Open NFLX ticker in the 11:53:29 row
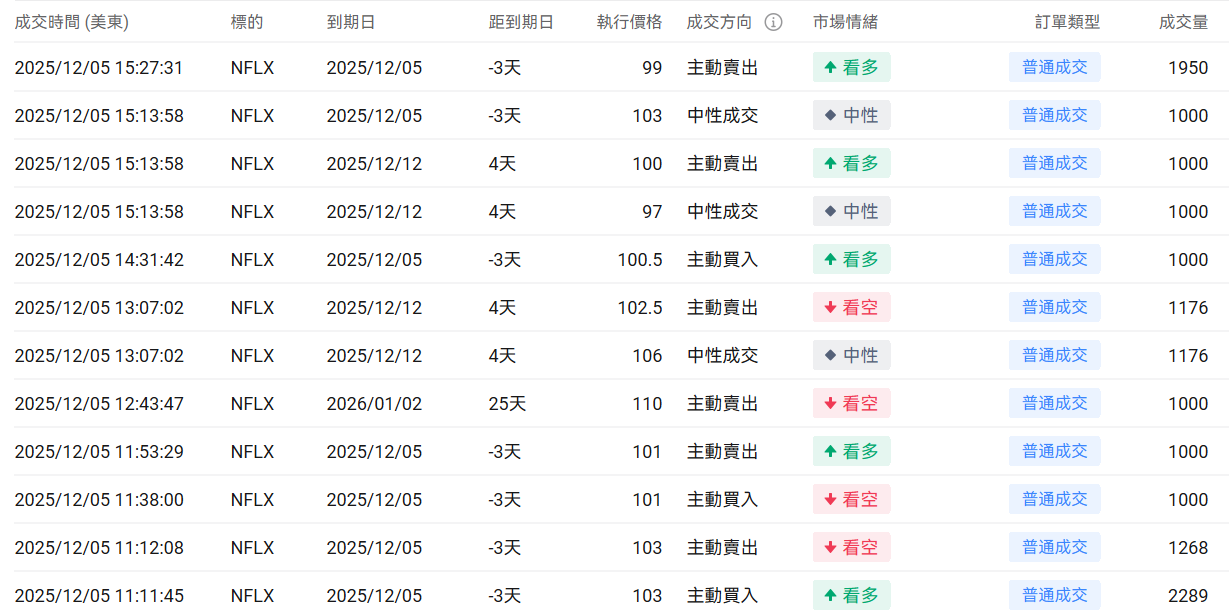1229x611 pixels. (x=252, y=451)
